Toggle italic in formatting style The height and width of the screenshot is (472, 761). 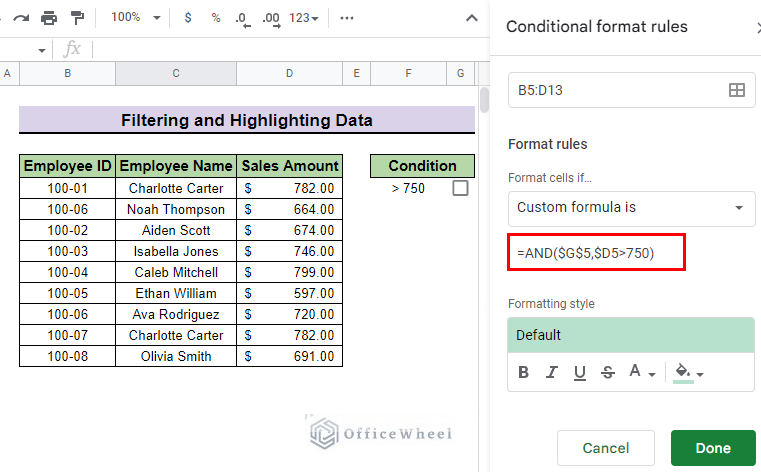tap(551, 372)
